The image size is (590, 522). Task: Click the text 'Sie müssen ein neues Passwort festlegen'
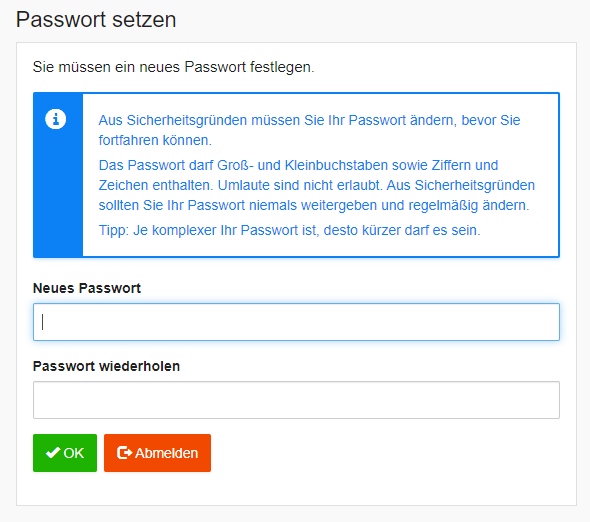[173, 67]
